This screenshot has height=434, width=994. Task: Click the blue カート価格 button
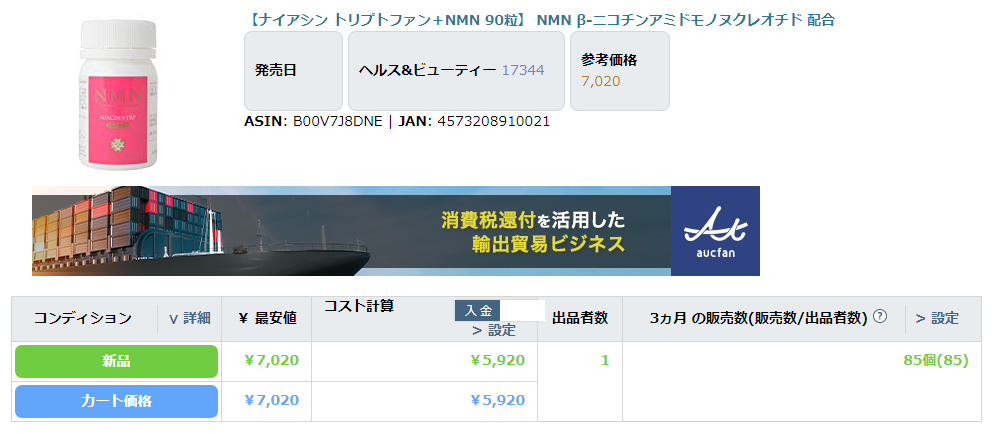[x=116, y=400]
